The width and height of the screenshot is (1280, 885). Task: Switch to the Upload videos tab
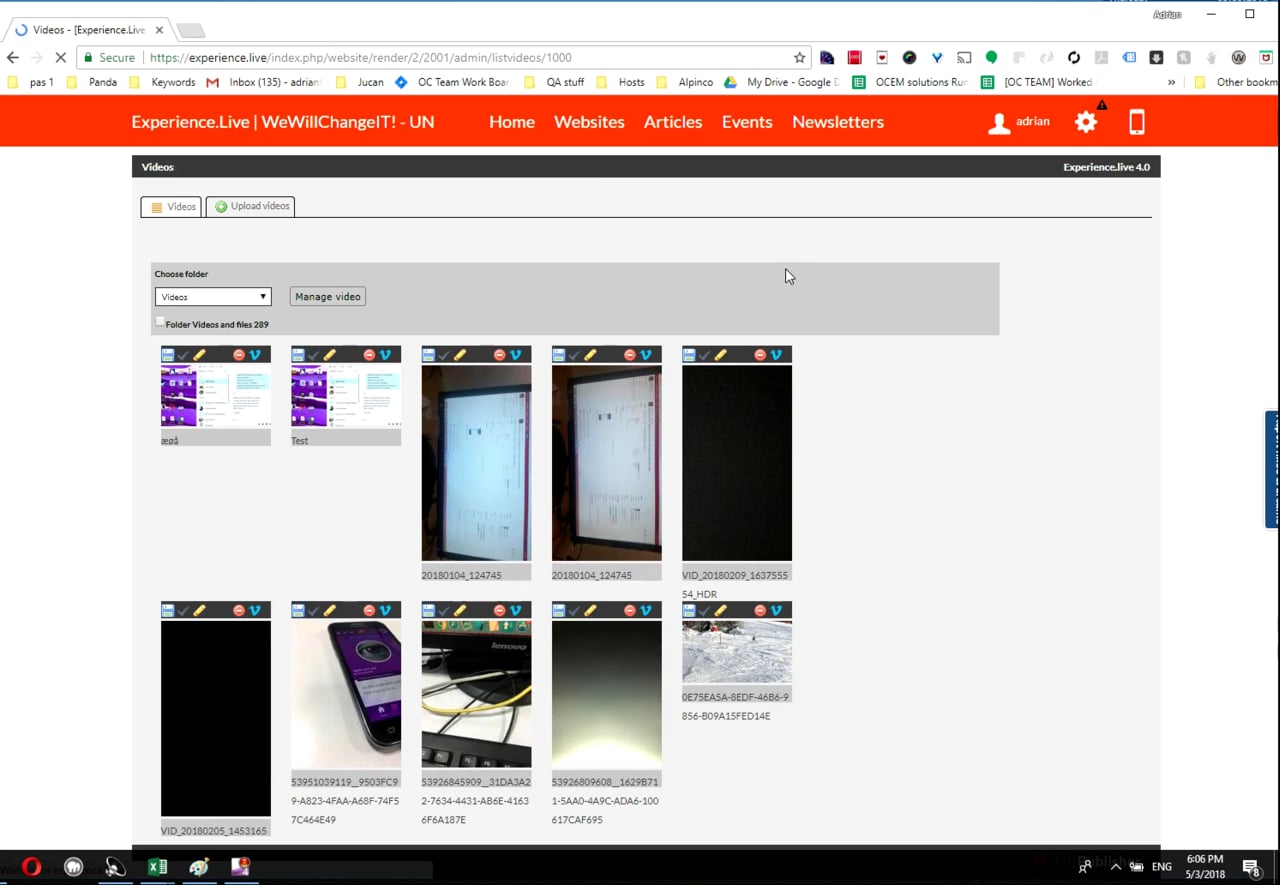click(250, 206)
